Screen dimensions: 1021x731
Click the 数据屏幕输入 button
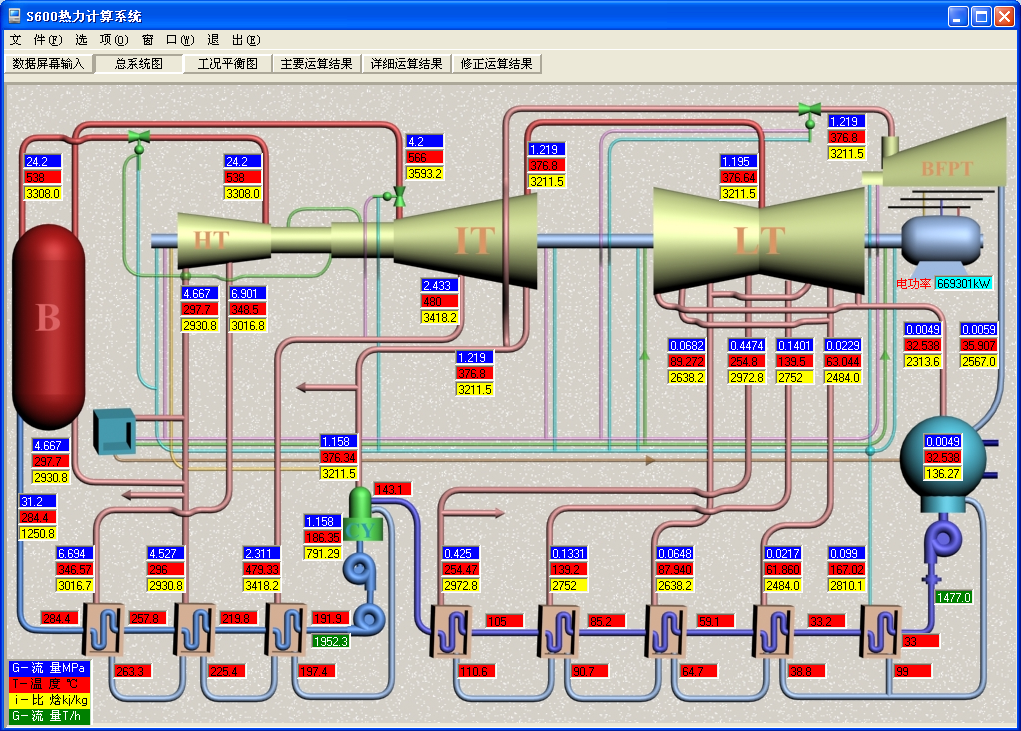(48, 64)
